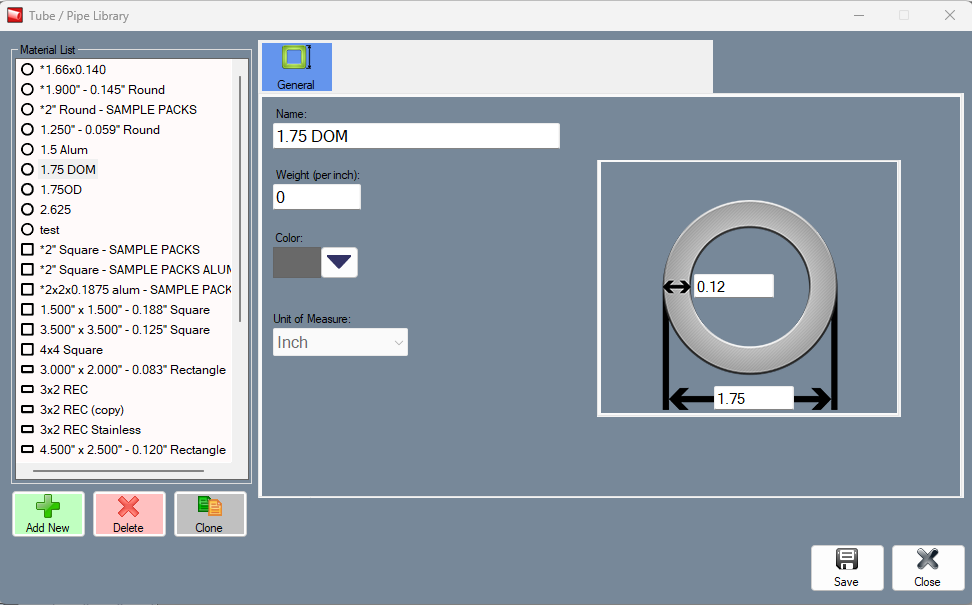Minimize the Tube / Pipe Library window

pyautogui.click(x=859, y=15)
